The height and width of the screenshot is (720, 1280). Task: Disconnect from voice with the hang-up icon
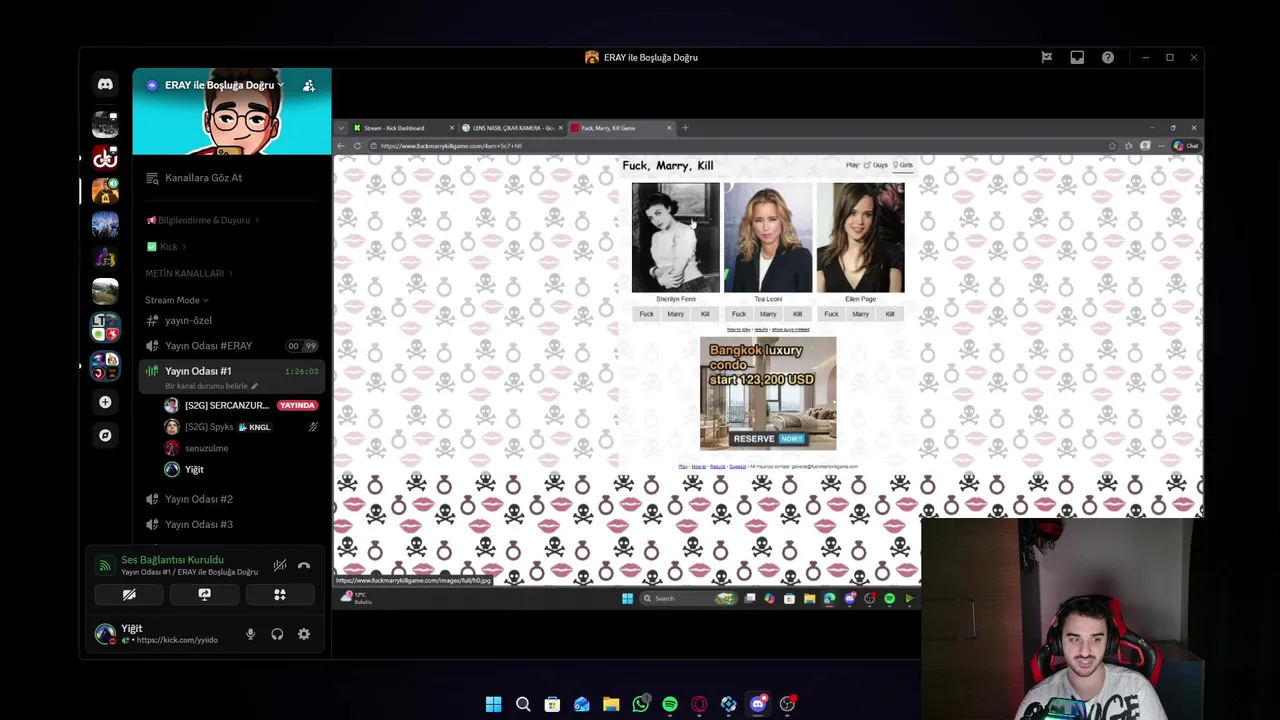pyautogui.click(x=304, y=566)
